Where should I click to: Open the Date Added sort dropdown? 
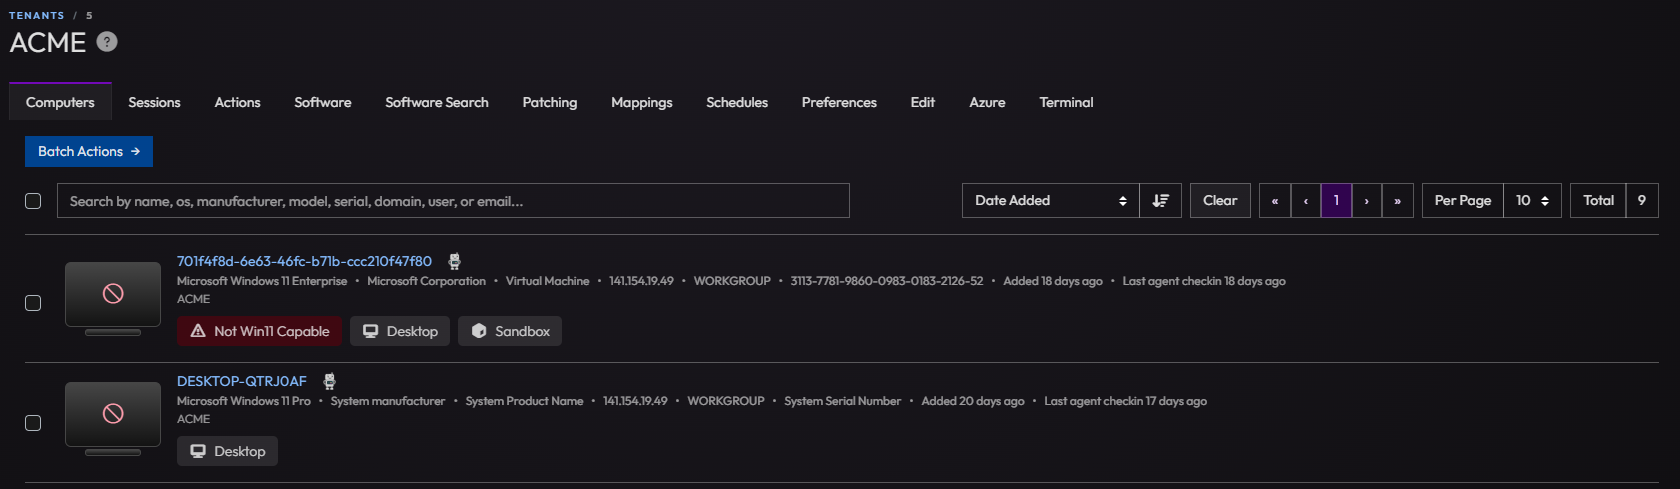pyautogui.click(x=1050, y=201)
